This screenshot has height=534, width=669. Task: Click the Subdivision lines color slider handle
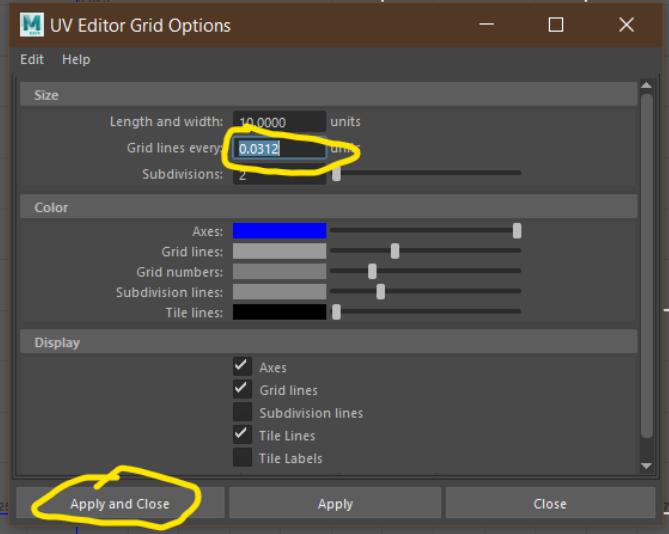tap(381, 292)
